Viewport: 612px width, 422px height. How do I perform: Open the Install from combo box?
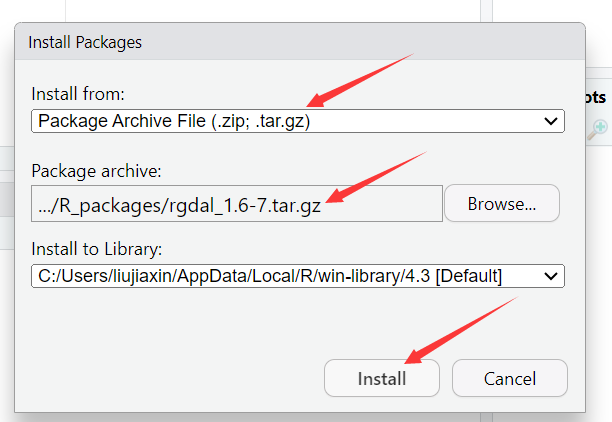click(298, 121)
